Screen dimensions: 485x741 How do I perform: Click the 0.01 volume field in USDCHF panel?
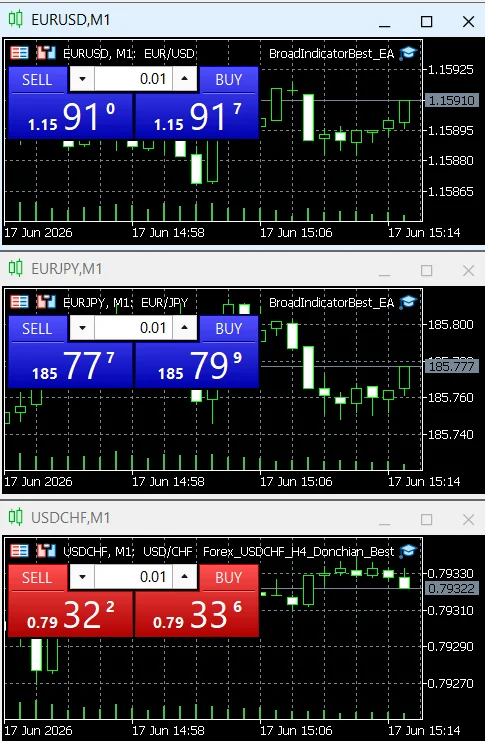pos(133,577)
